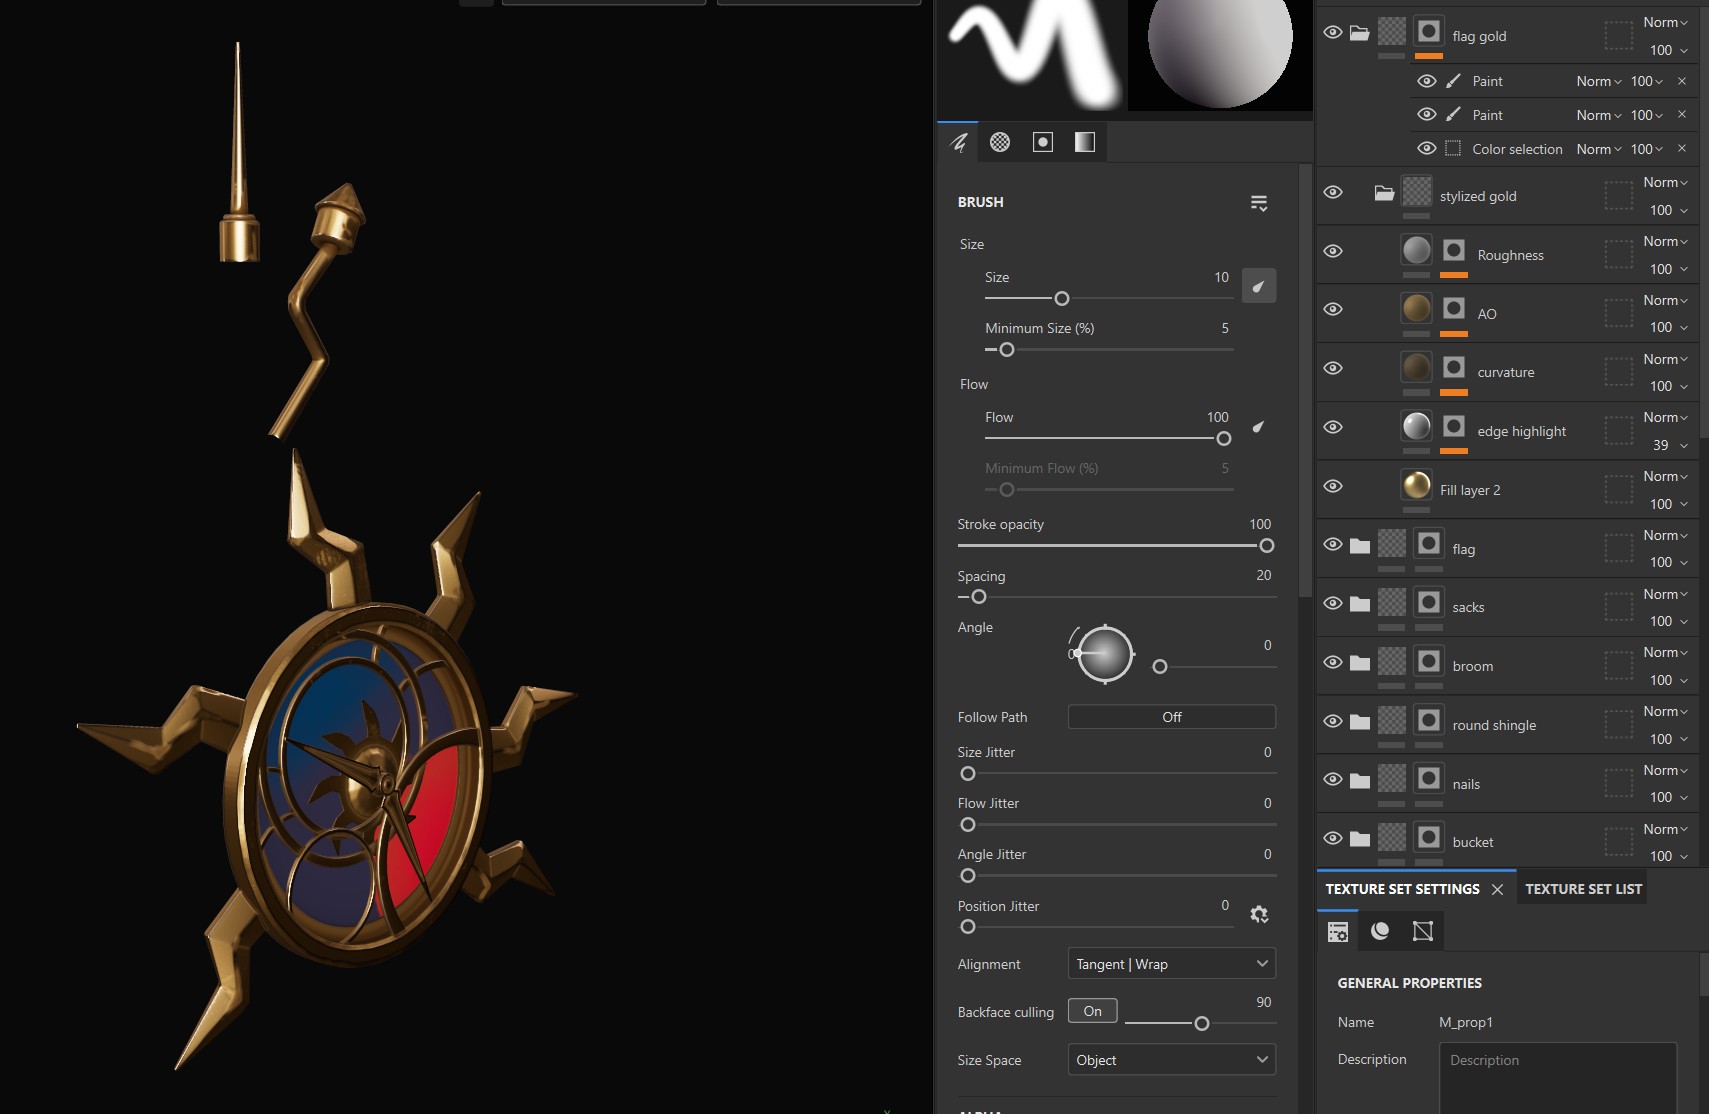
Task: Click the Description input field
Action: (1558, 1077)
